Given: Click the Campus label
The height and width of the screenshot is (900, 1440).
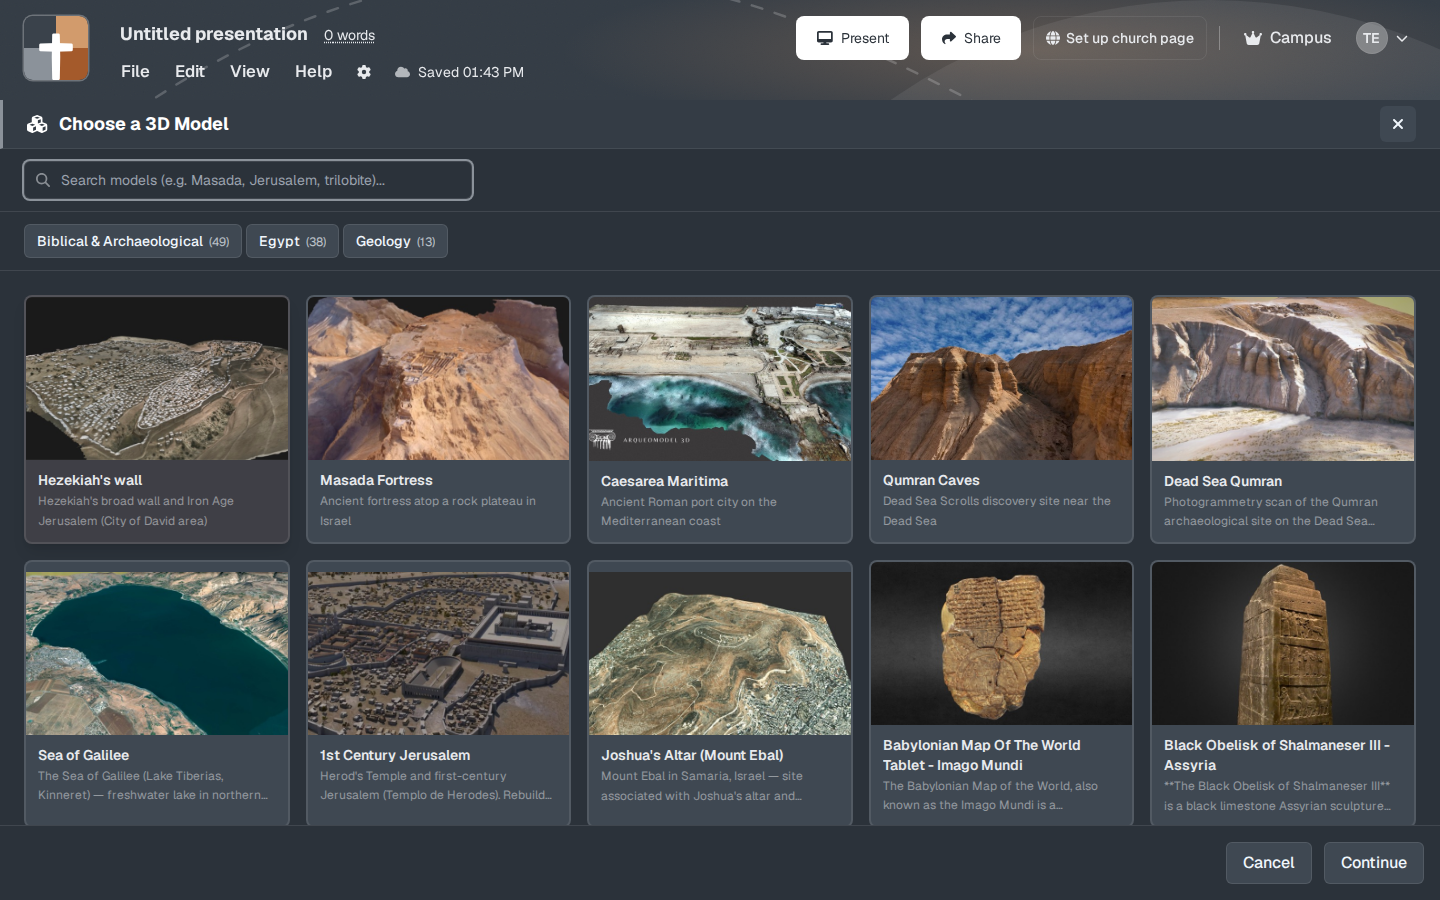Looking at the screenshot, I should [1300, 38].
